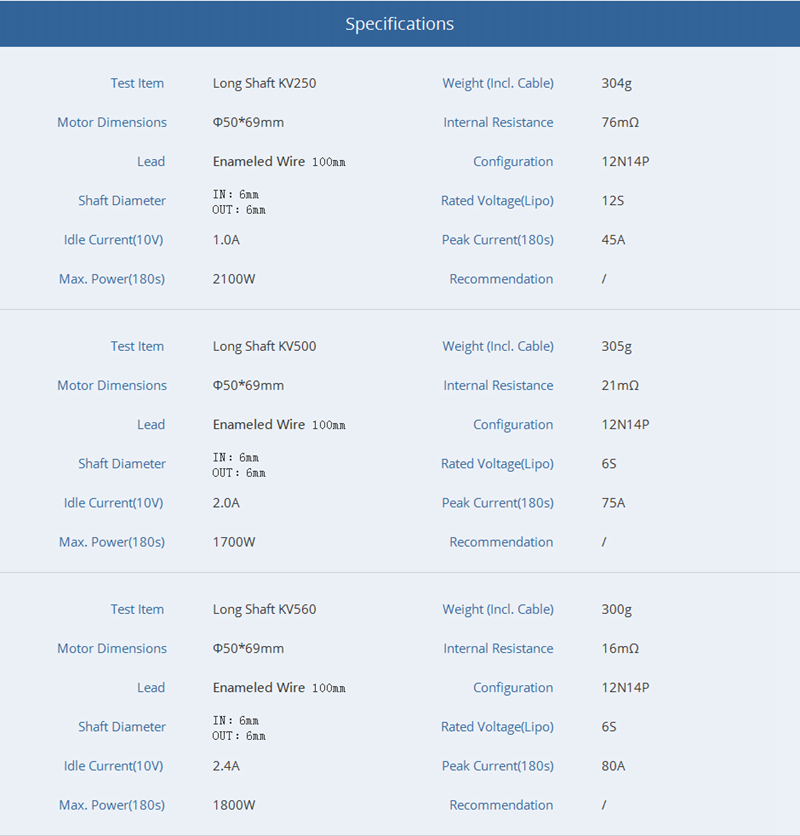Screen dimensions: 800x836
Task: Click the 300g weight value
Action: pyautogui.click(x=616, y=609)
